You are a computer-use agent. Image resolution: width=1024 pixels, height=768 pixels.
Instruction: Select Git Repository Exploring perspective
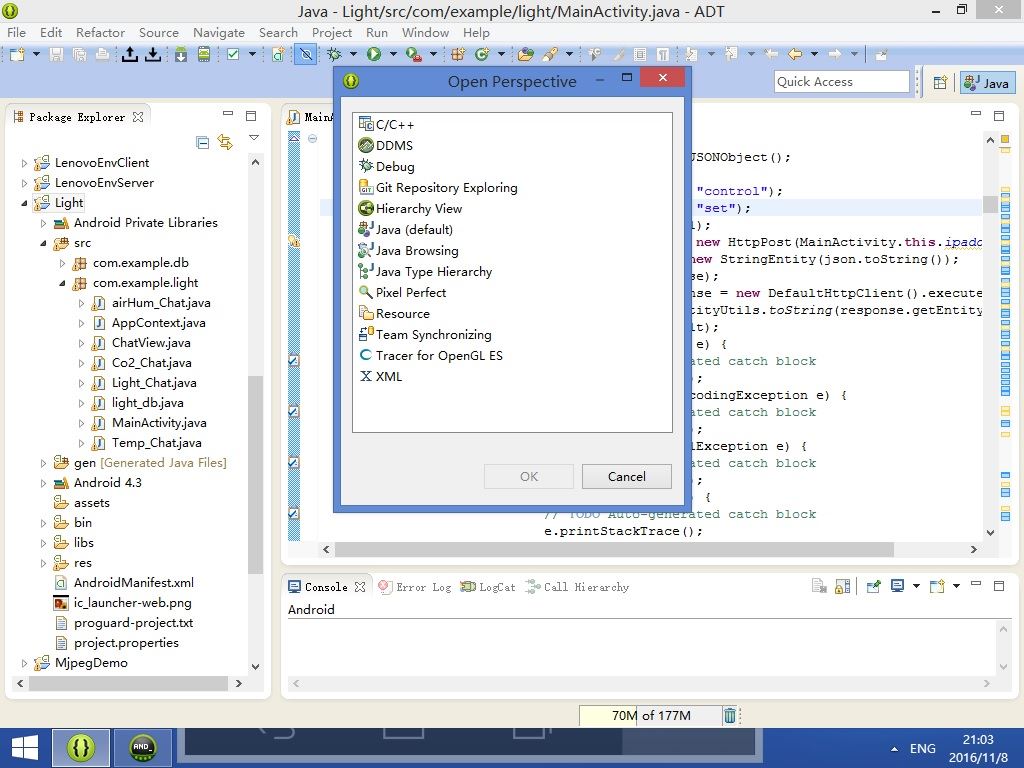pyautogui.click(x=438, y=188)
